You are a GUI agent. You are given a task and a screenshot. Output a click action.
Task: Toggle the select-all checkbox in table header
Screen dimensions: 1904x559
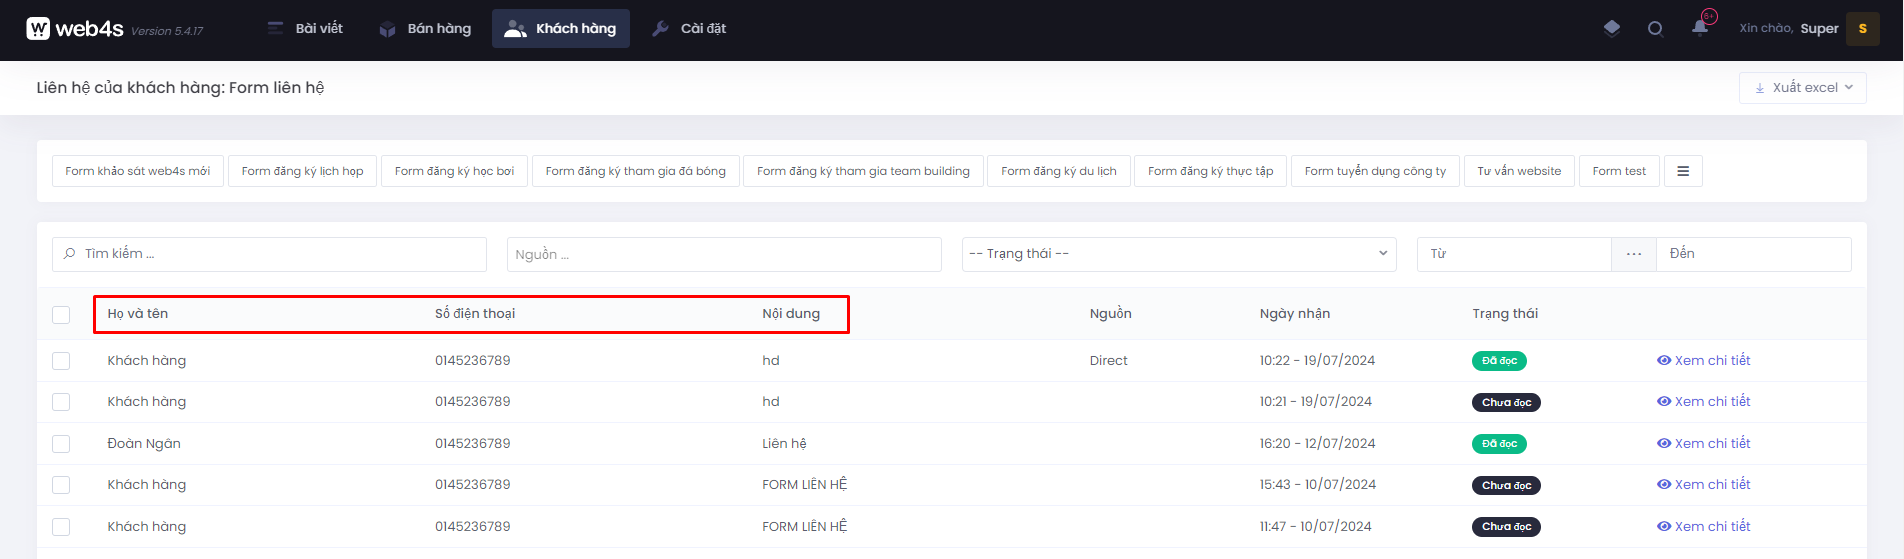[x=61, y=315]
